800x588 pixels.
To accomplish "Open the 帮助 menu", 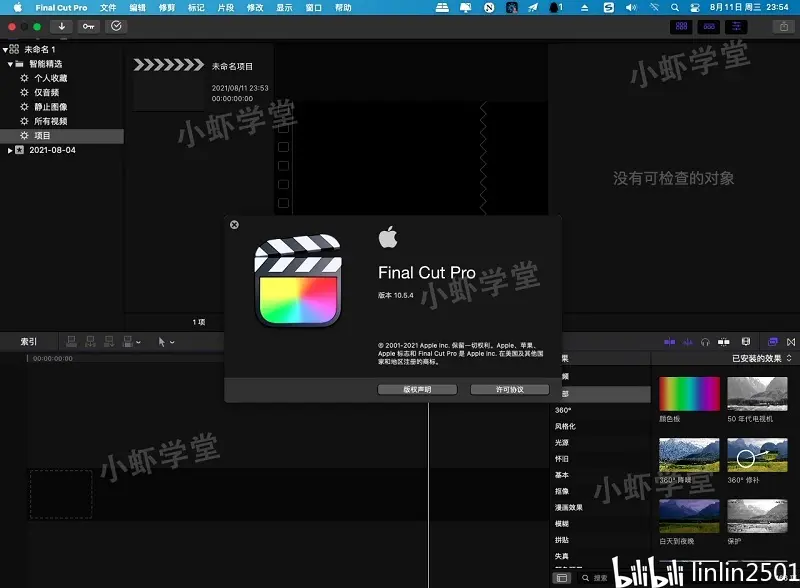I will [x=343, y=8].
